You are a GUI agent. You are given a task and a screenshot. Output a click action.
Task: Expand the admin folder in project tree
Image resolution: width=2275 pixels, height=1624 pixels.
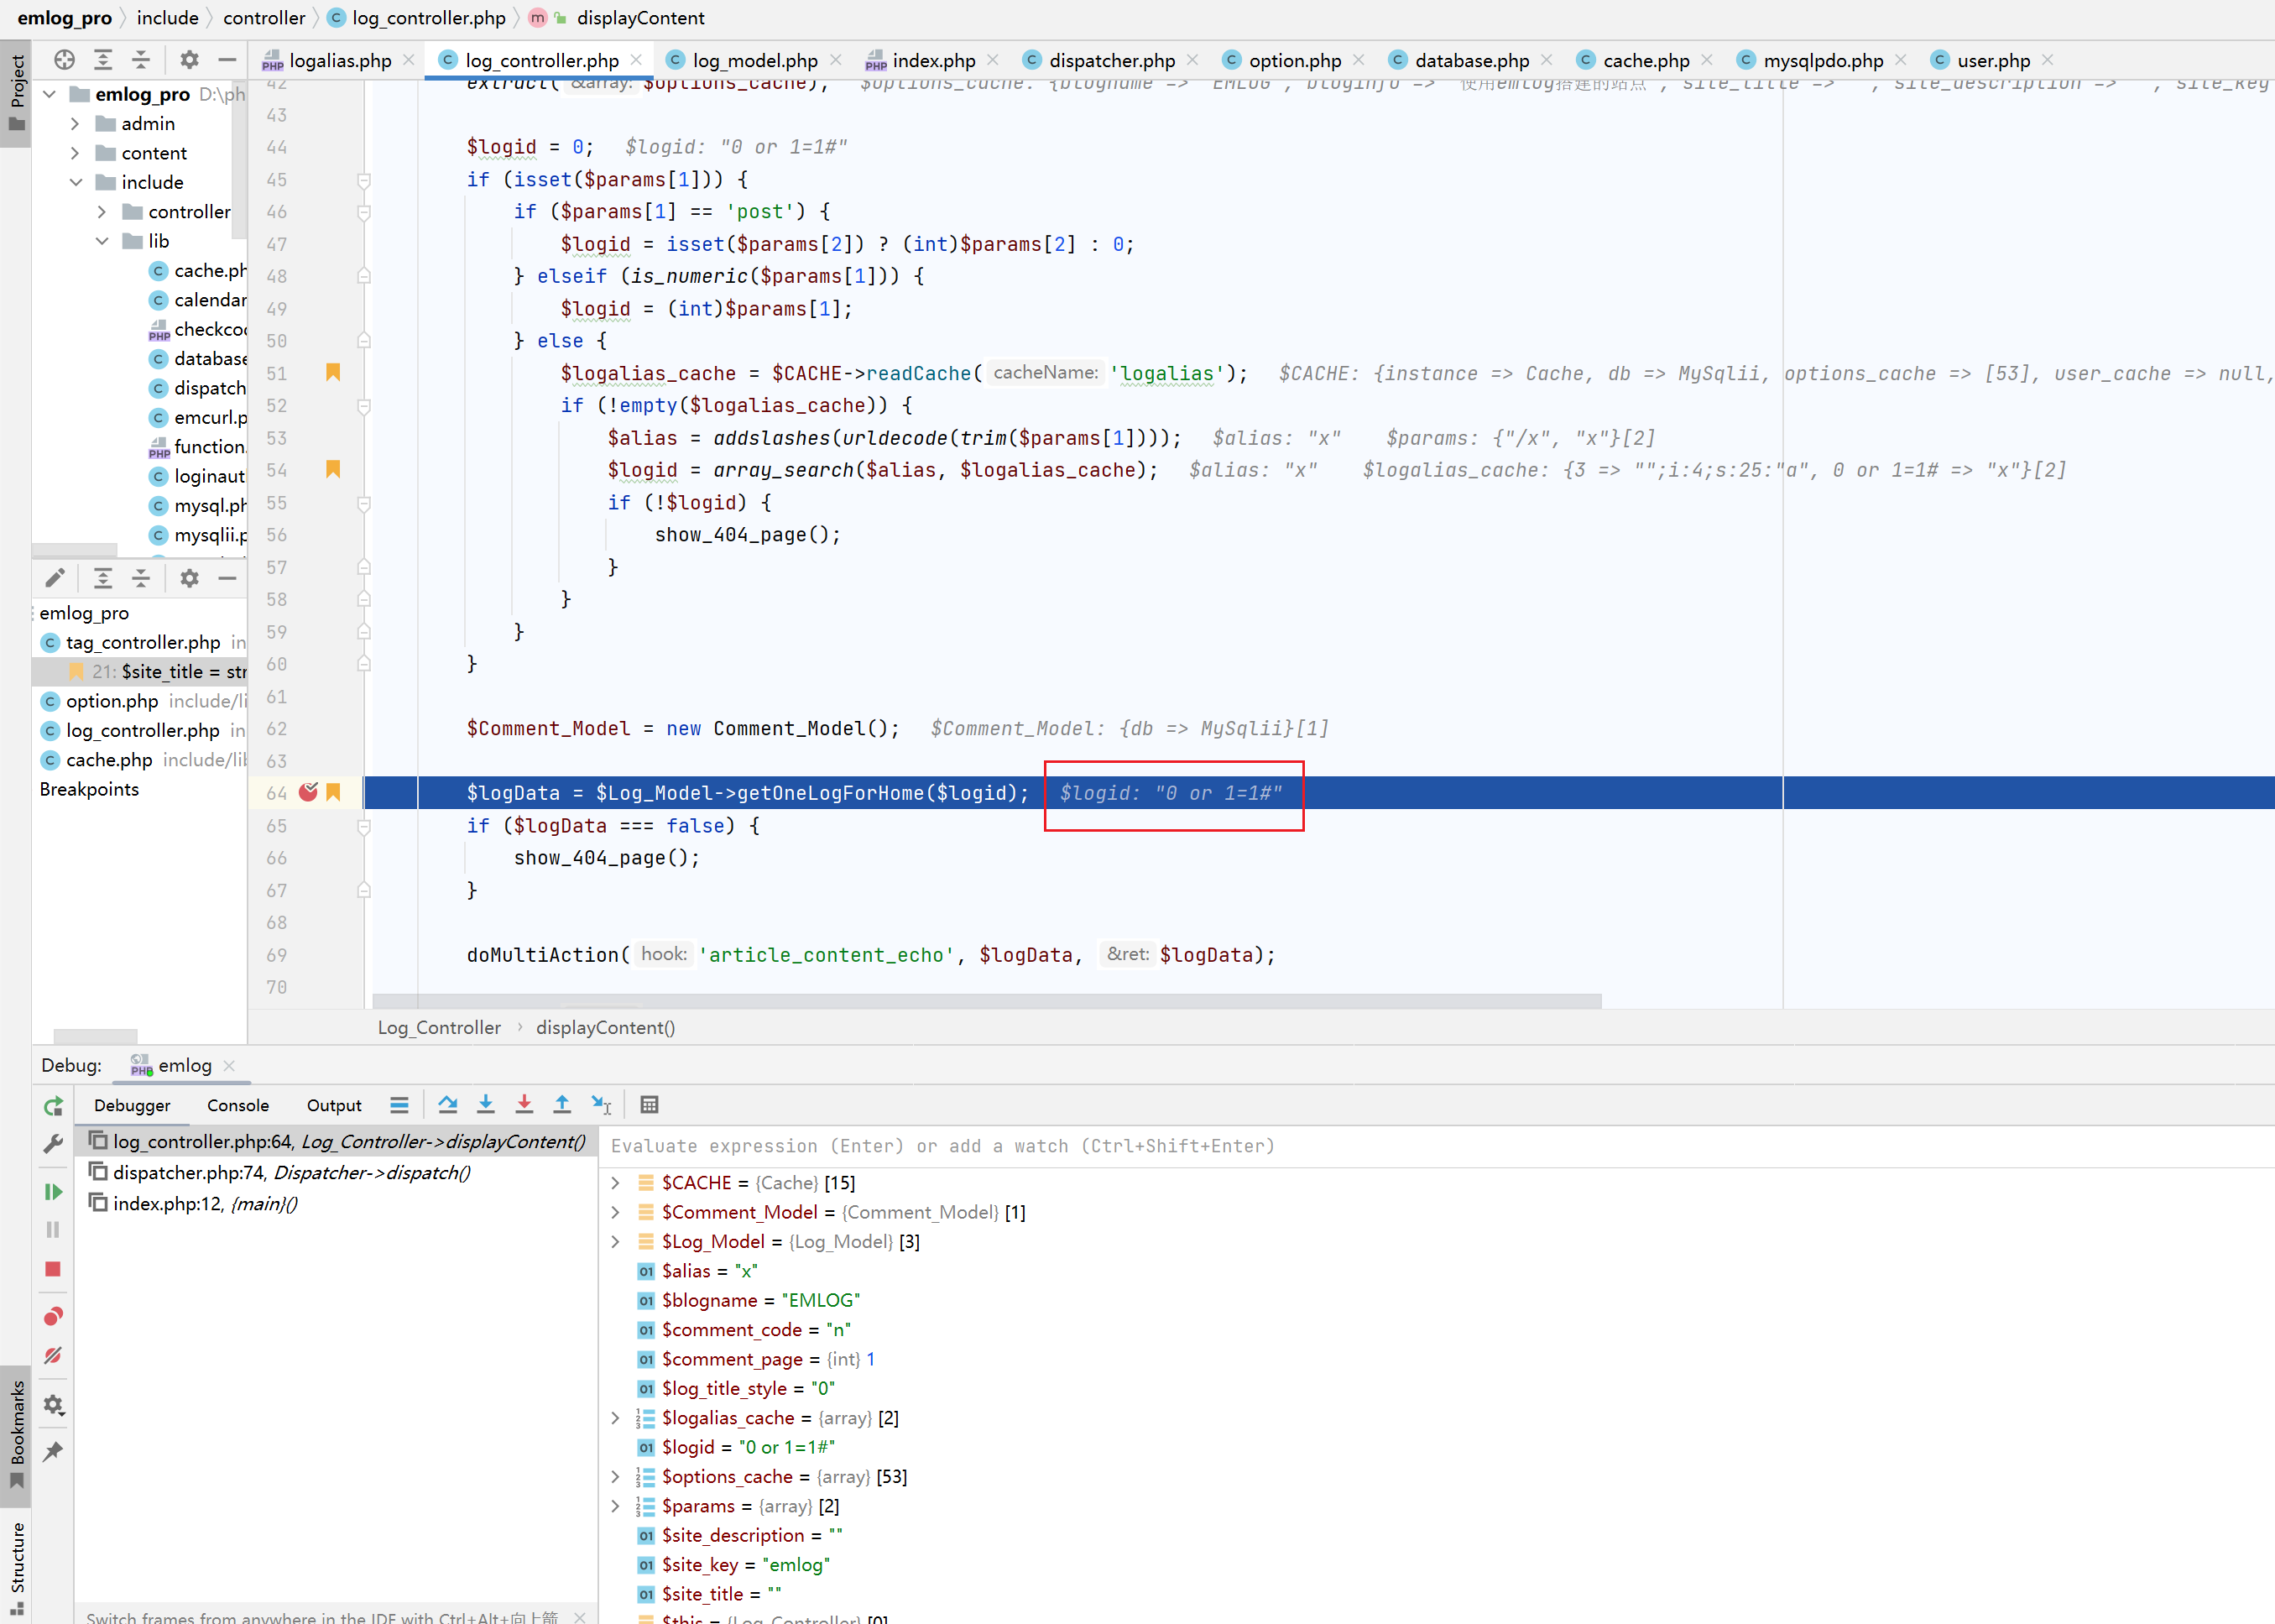pyautogui.click(x=75, y=124)
